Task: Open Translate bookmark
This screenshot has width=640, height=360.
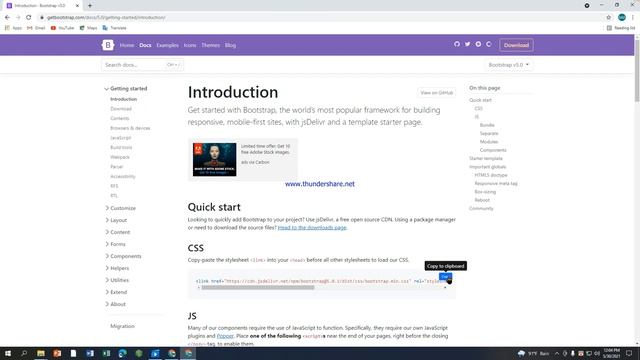Action: click(115, 28)
